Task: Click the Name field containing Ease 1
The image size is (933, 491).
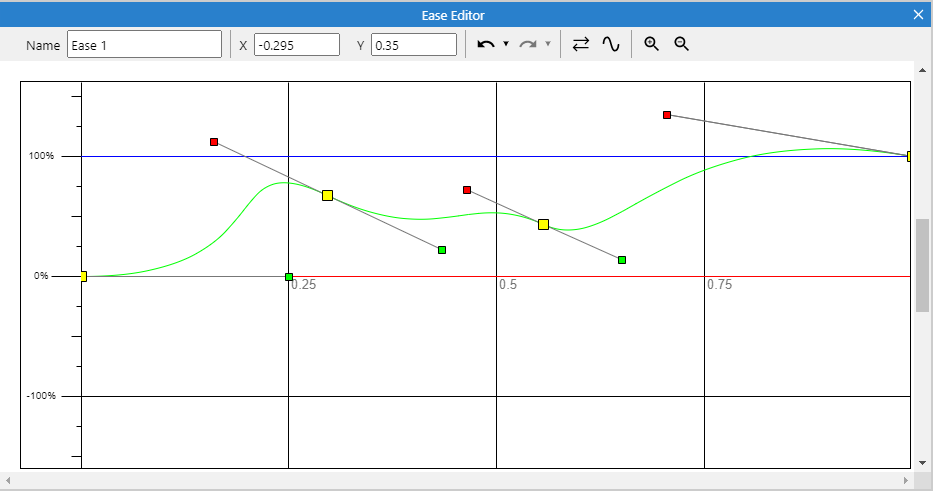Action: [144, 45]
